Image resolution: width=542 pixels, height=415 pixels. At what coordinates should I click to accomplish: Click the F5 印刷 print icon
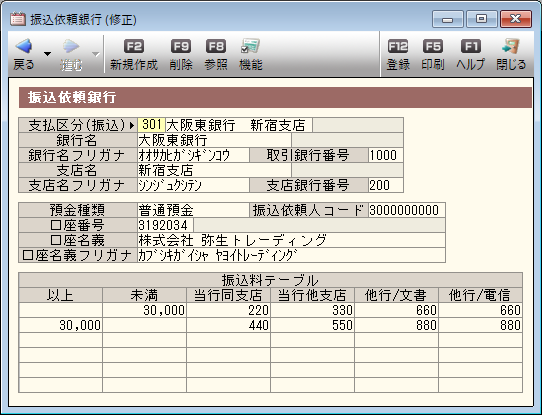point(433,46)
